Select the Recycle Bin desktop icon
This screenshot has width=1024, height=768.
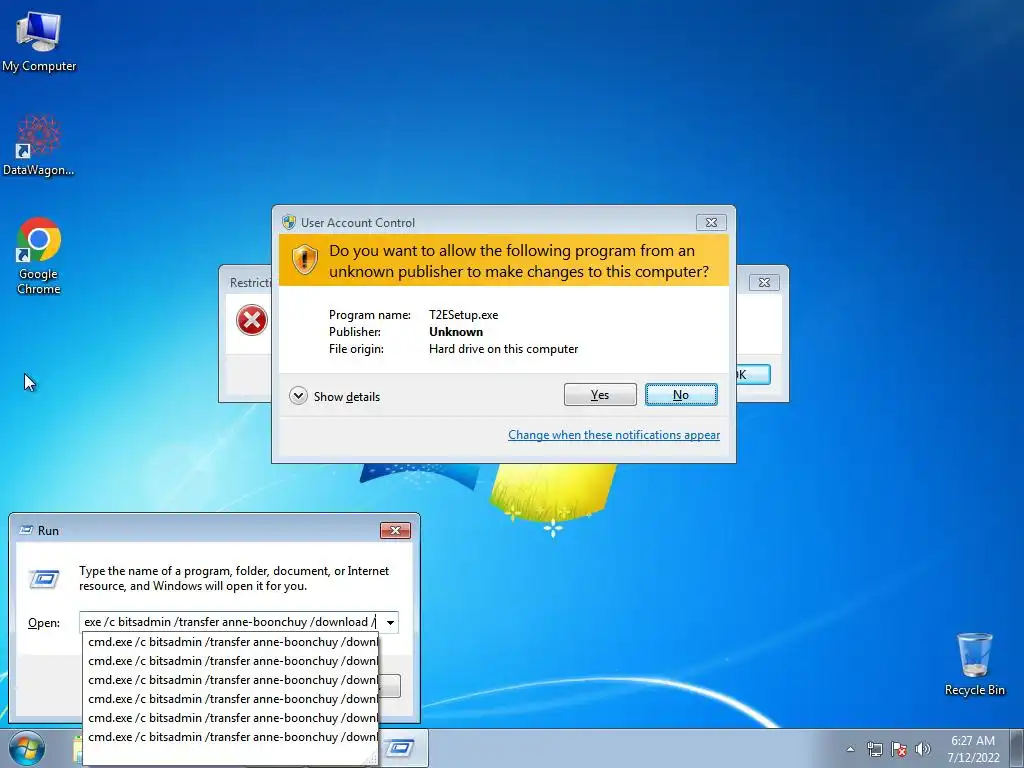(x=974, y=664)
